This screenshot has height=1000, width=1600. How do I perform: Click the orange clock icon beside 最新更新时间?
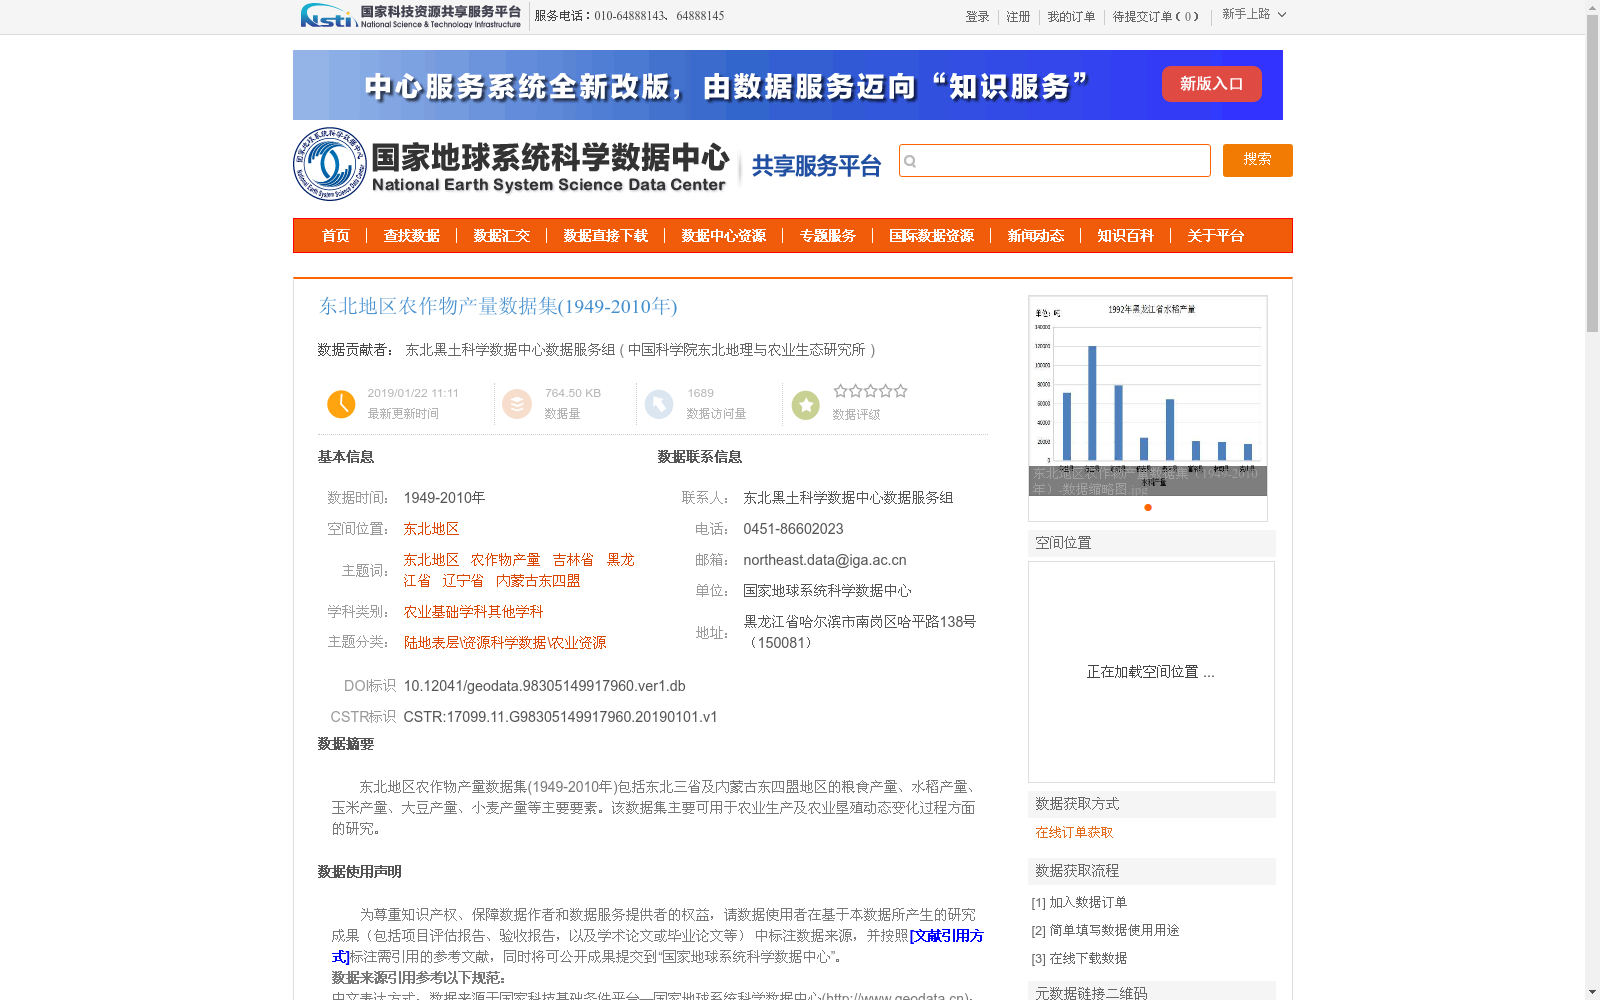(341, 404)
